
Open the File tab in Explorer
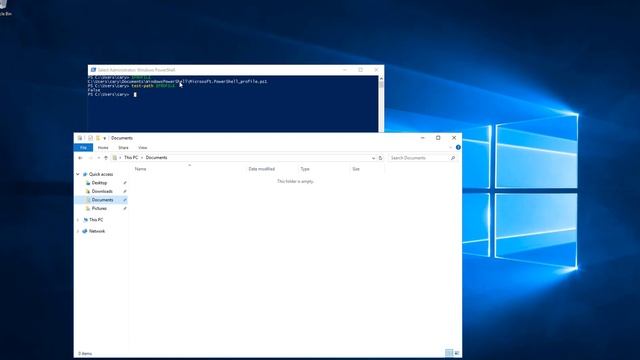[x=83, y=147]
